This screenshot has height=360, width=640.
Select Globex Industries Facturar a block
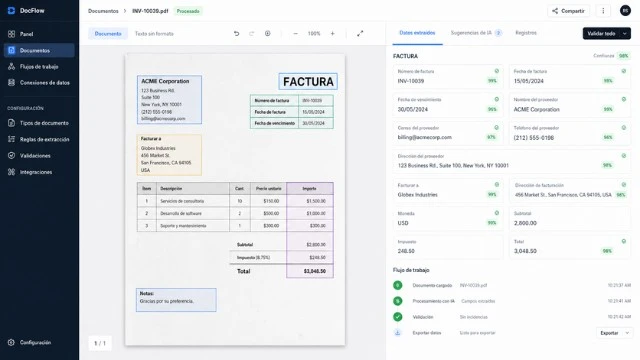coord(169,155)
